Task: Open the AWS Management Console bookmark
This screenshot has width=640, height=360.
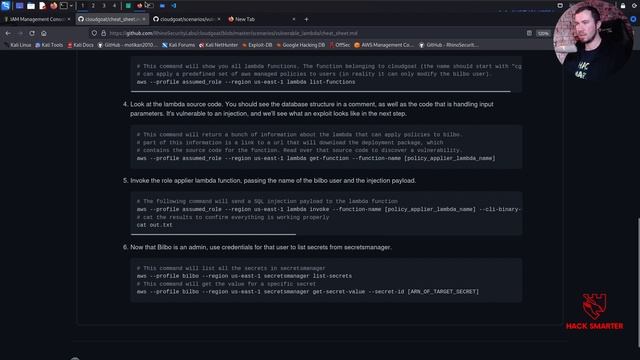Action: pyautogui.click(x=384, y=45)
